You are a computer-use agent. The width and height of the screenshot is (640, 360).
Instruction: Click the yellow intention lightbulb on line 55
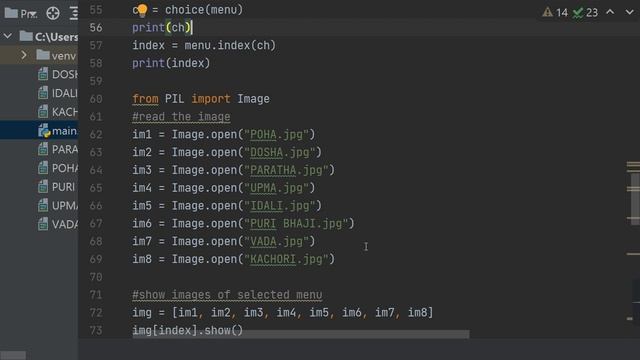(142, 10)
